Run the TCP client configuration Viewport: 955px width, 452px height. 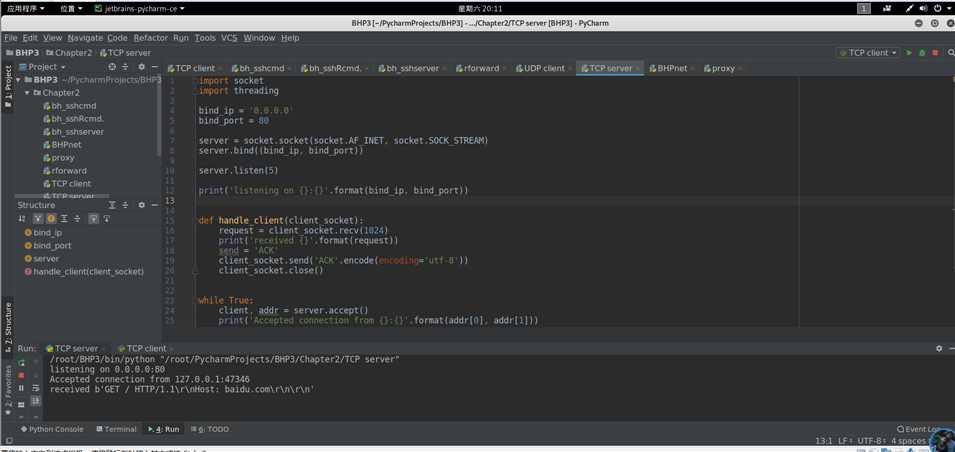tap(909, 53)
